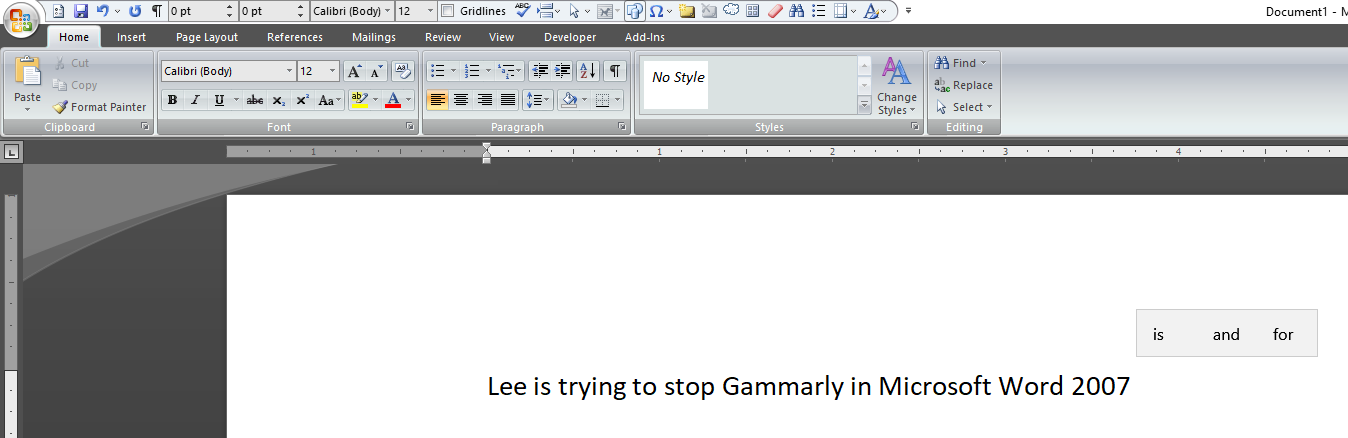Select the No Style gallery item

click(677, 84)
